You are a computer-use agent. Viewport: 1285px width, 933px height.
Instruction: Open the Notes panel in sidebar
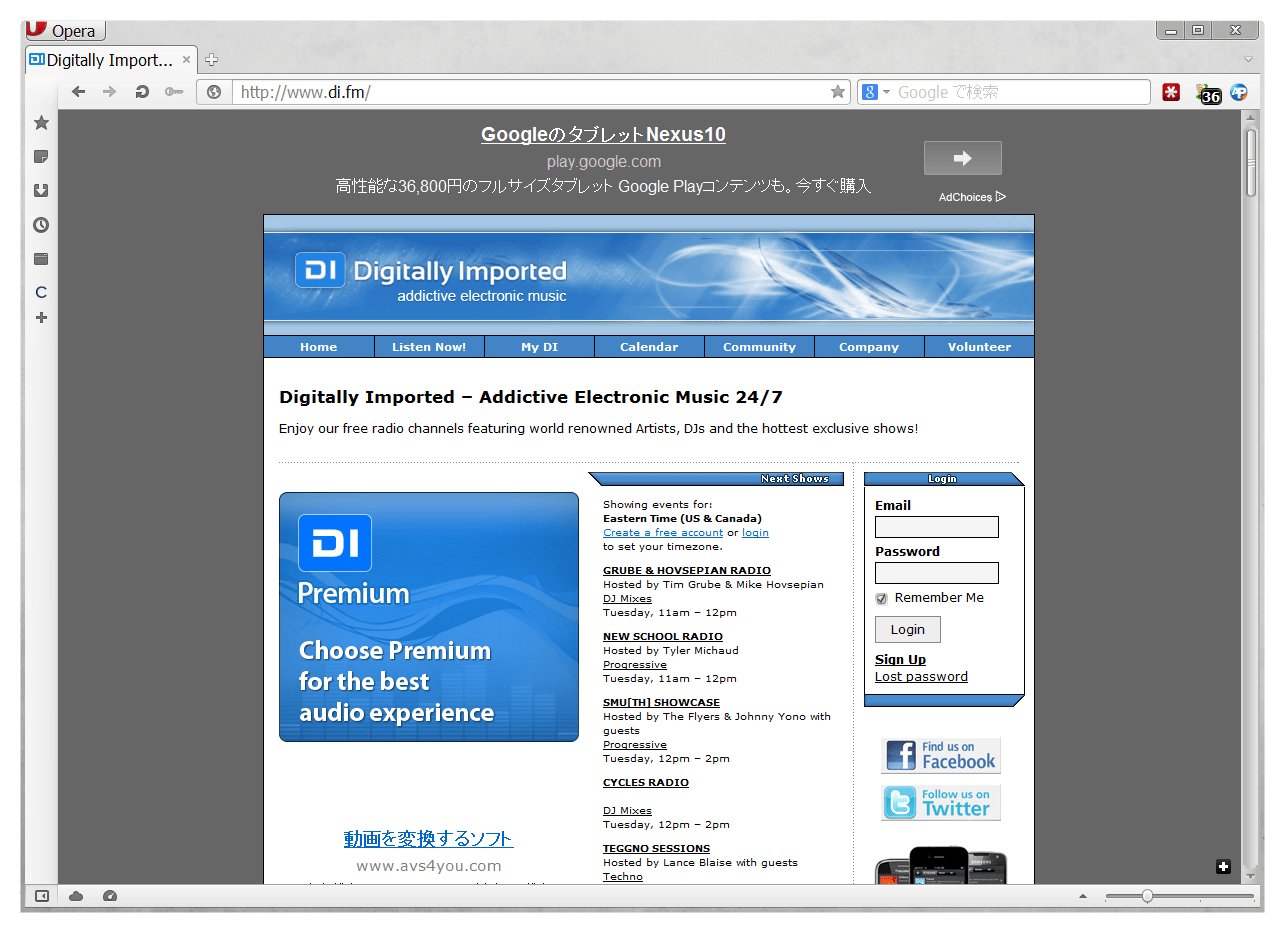(x=41, y=157)
